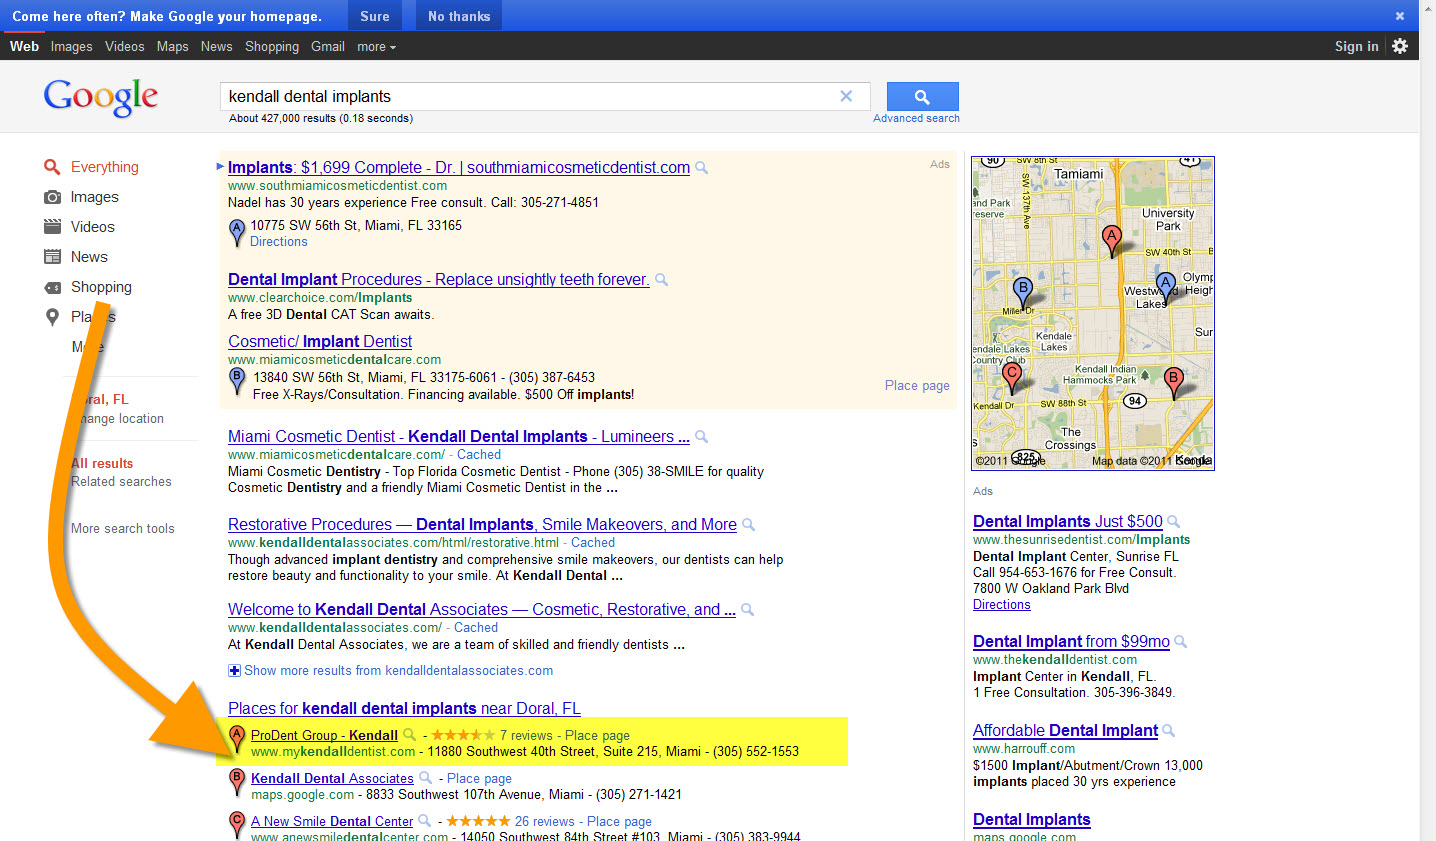Image resolution: width=1436 pixels, height=841 pixels.
Task: Click the News icon in left sidebar
Action: (52, 257)
